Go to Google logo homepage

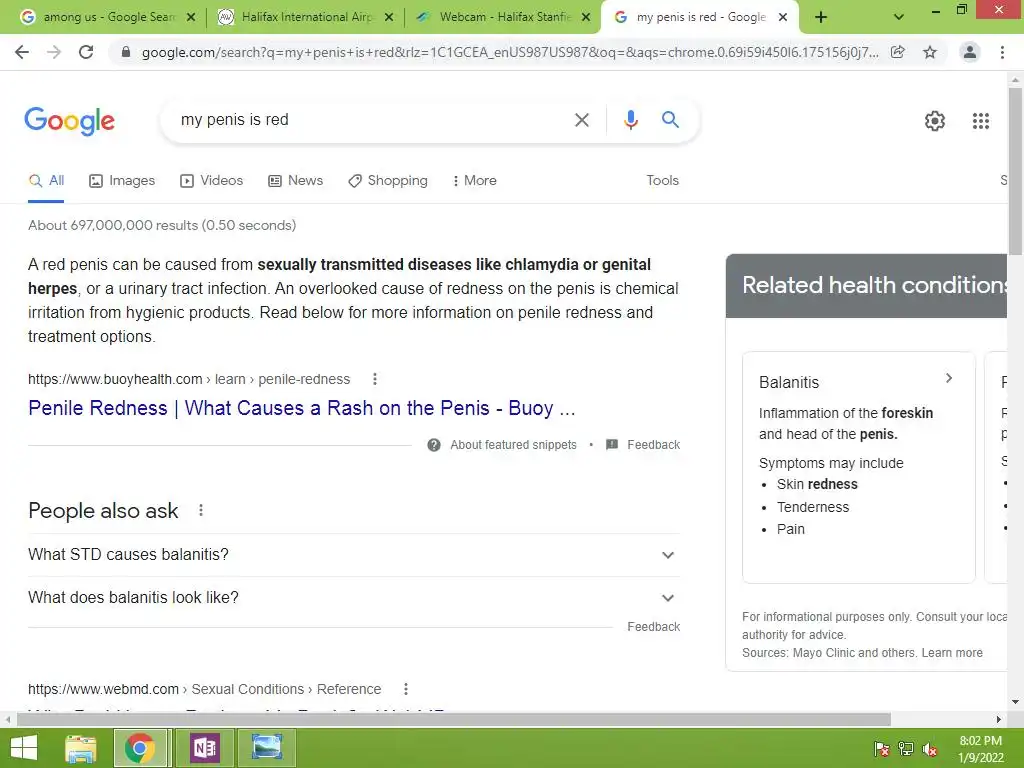[x=69, y=121]
